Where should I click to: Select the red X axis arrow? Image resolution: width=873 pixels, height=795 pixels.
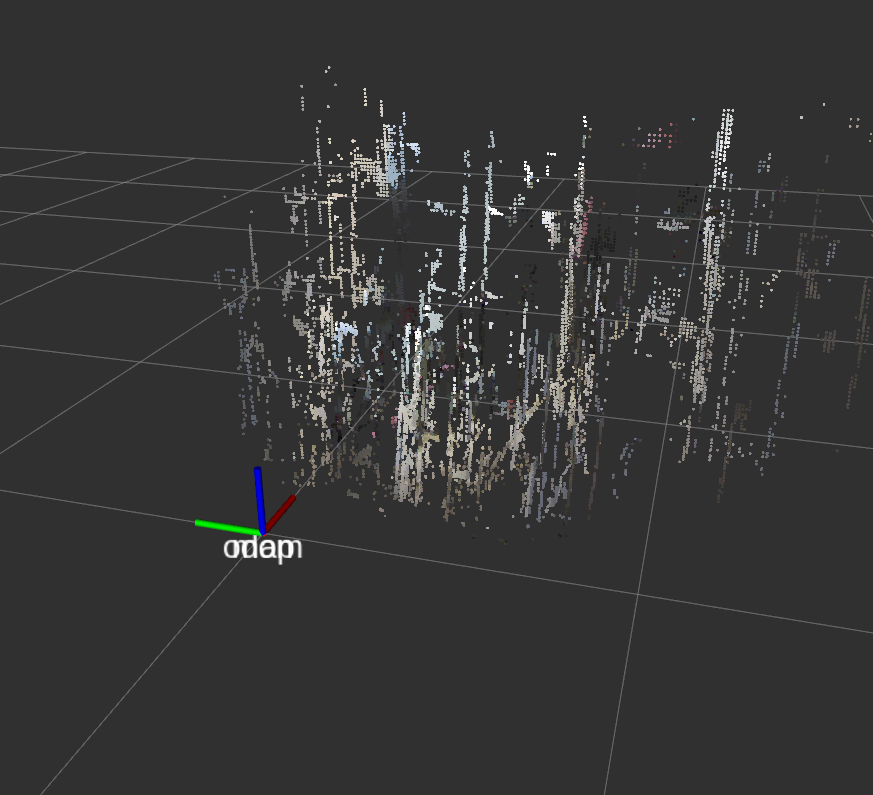[280, 513]
